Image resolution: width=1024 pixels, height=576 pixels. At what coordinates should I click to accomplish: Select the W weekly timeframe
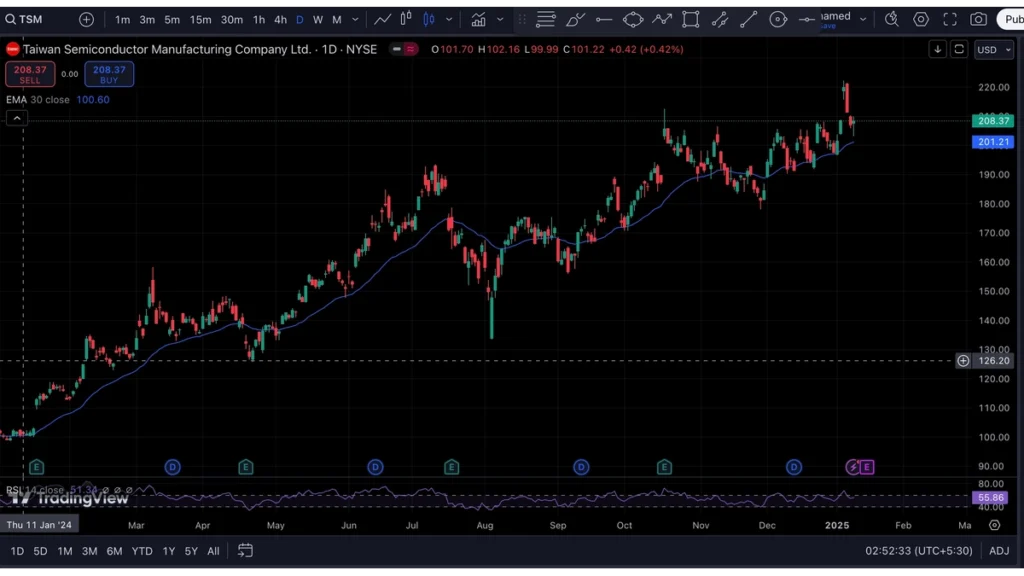(318, 20)
